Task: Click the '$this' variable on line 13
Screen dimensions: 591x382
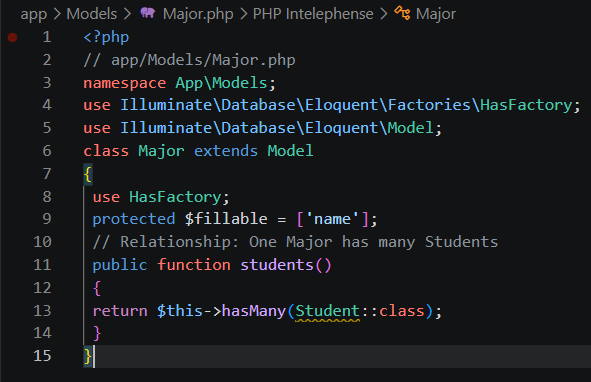Action: pyautogui.click(x=180, y=311)
